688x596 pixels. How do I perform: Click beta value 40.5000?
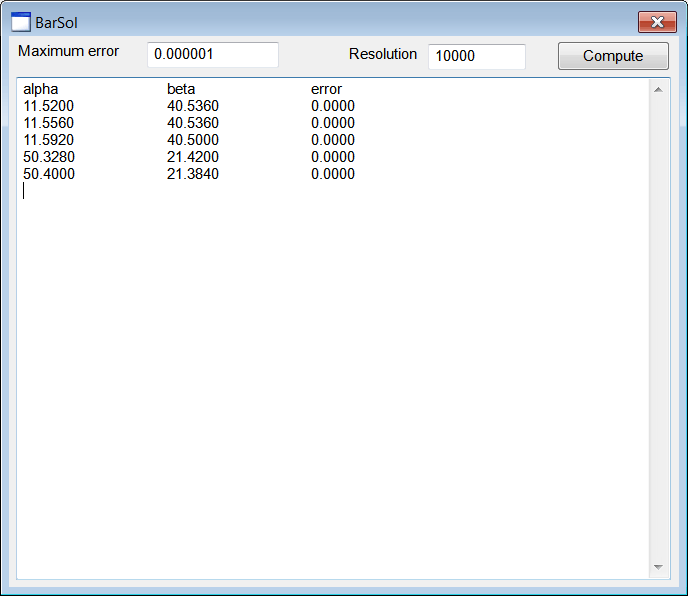tap(193, 140)
